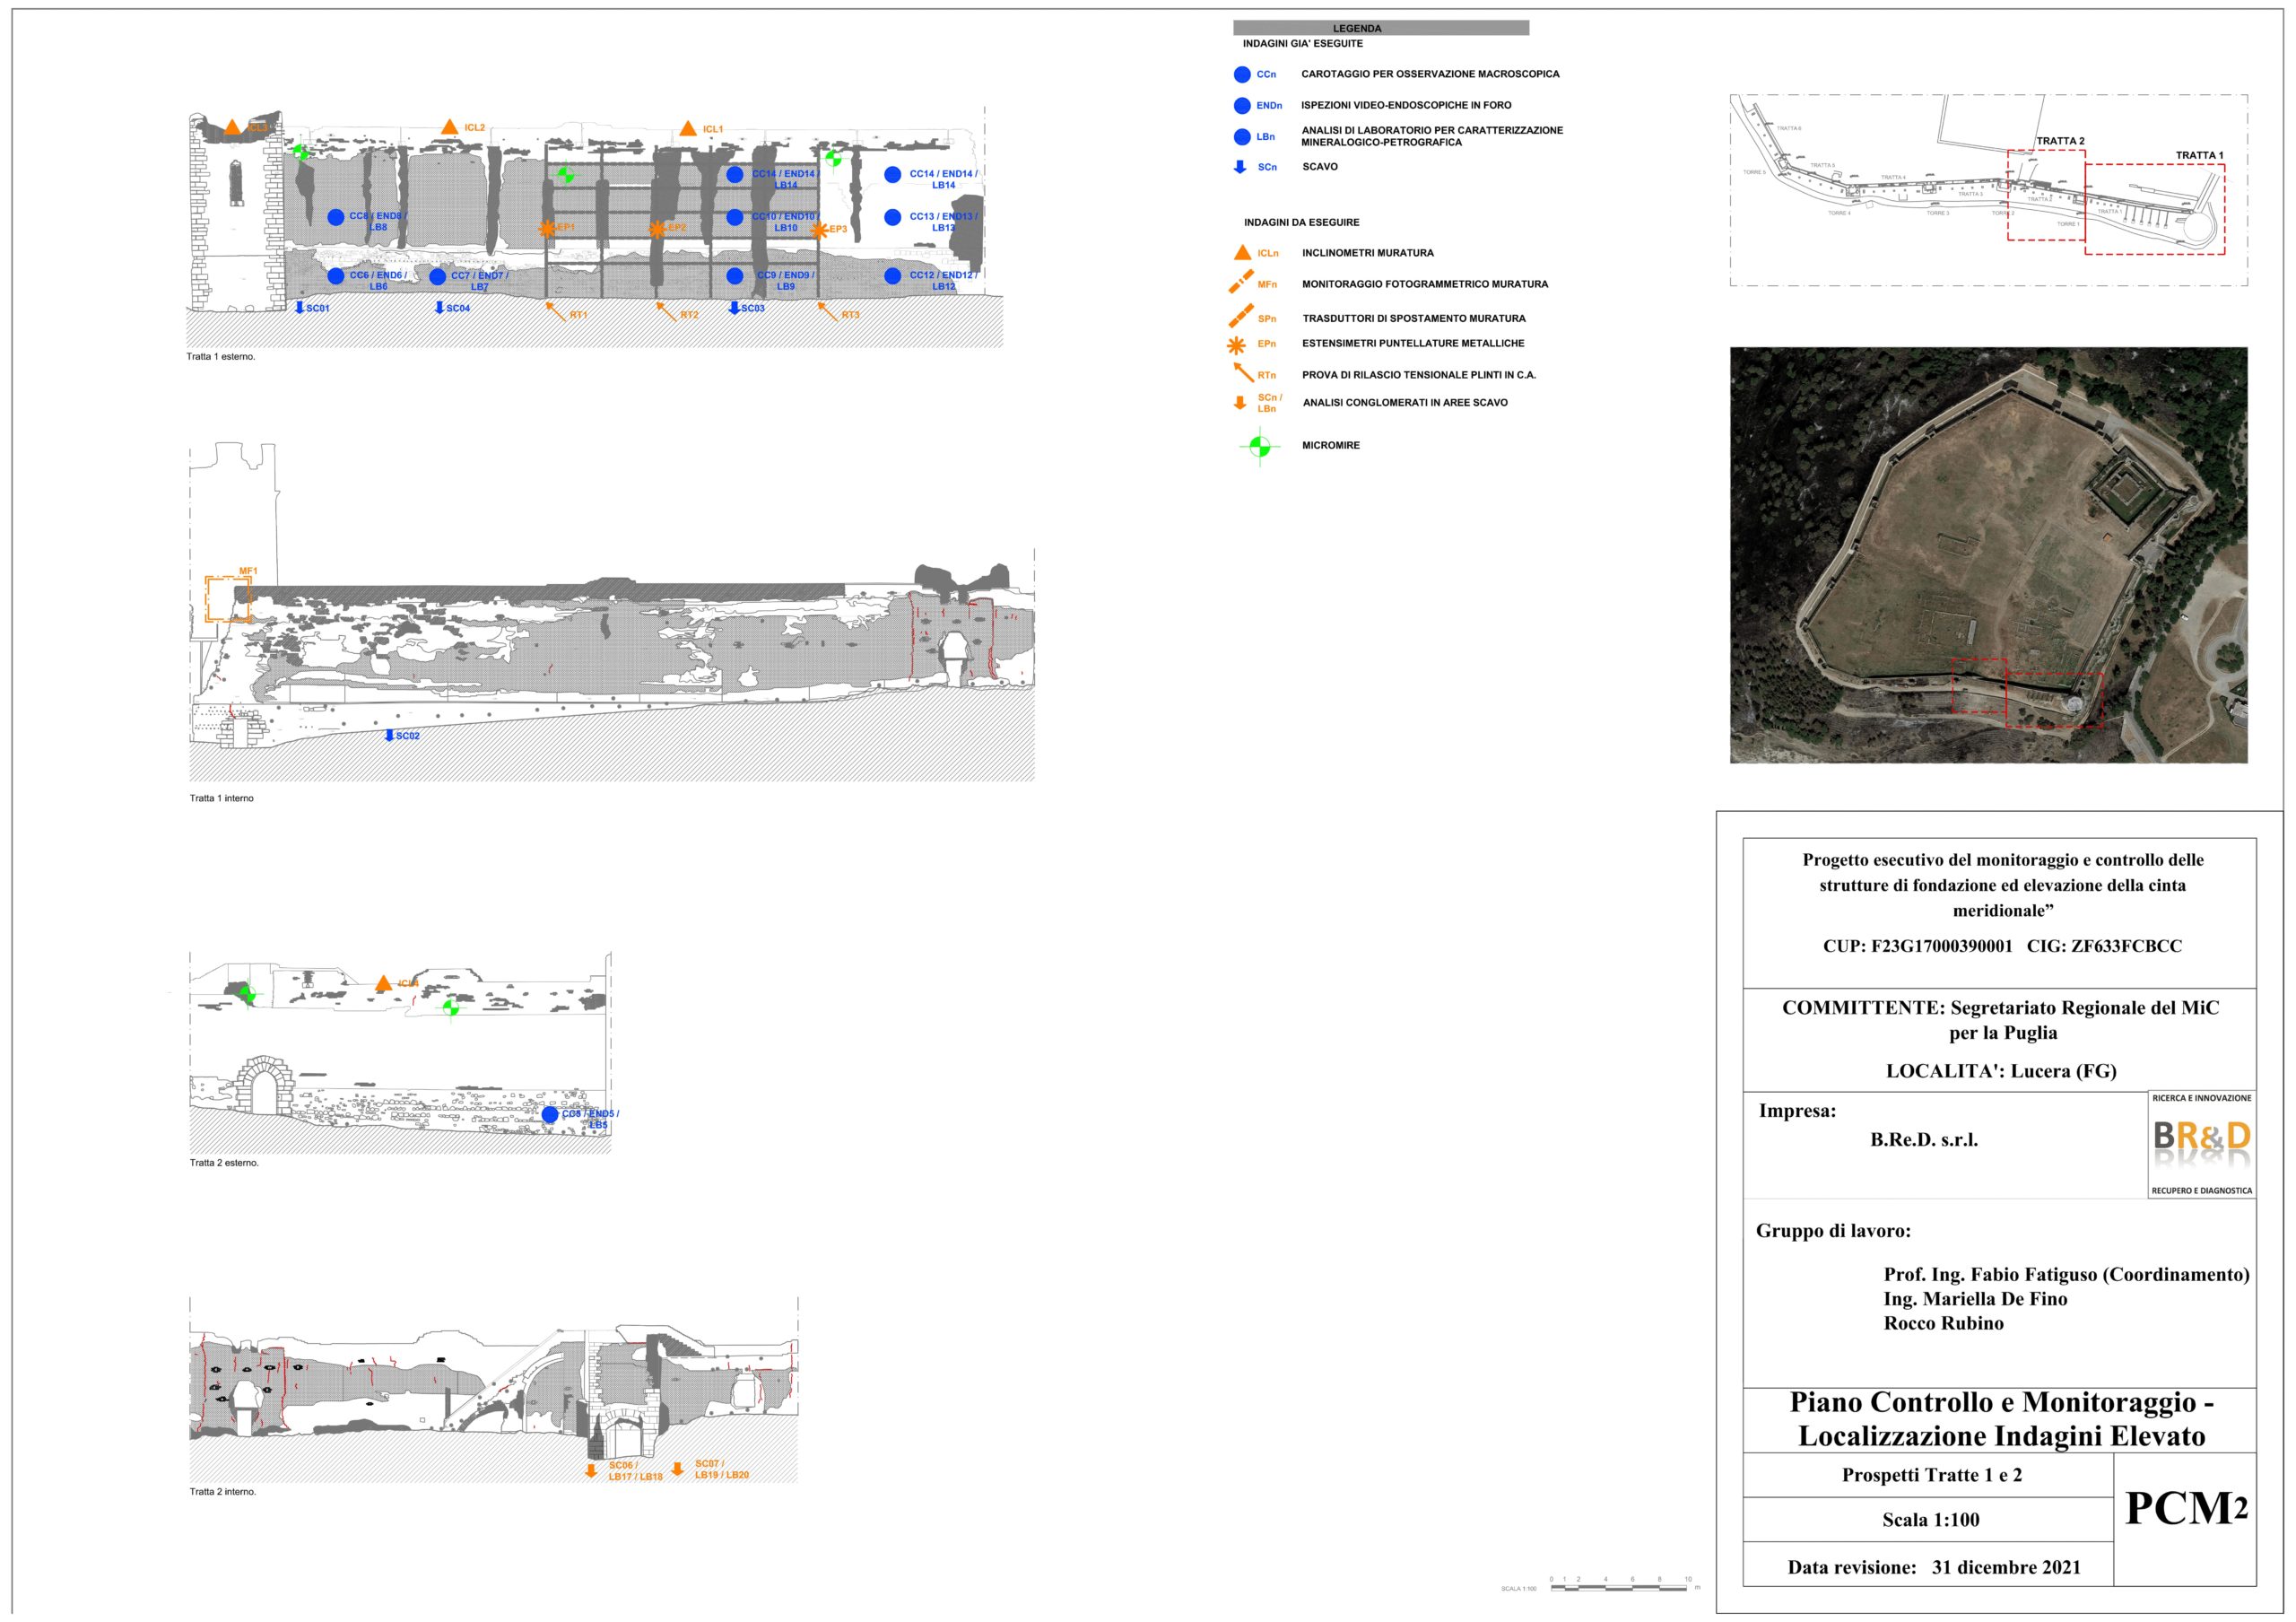Click the RTn orange arrow in legend
The height and width of the screenshot is (1622, 2296).
pyautogui.click(x=1242, y=373)
